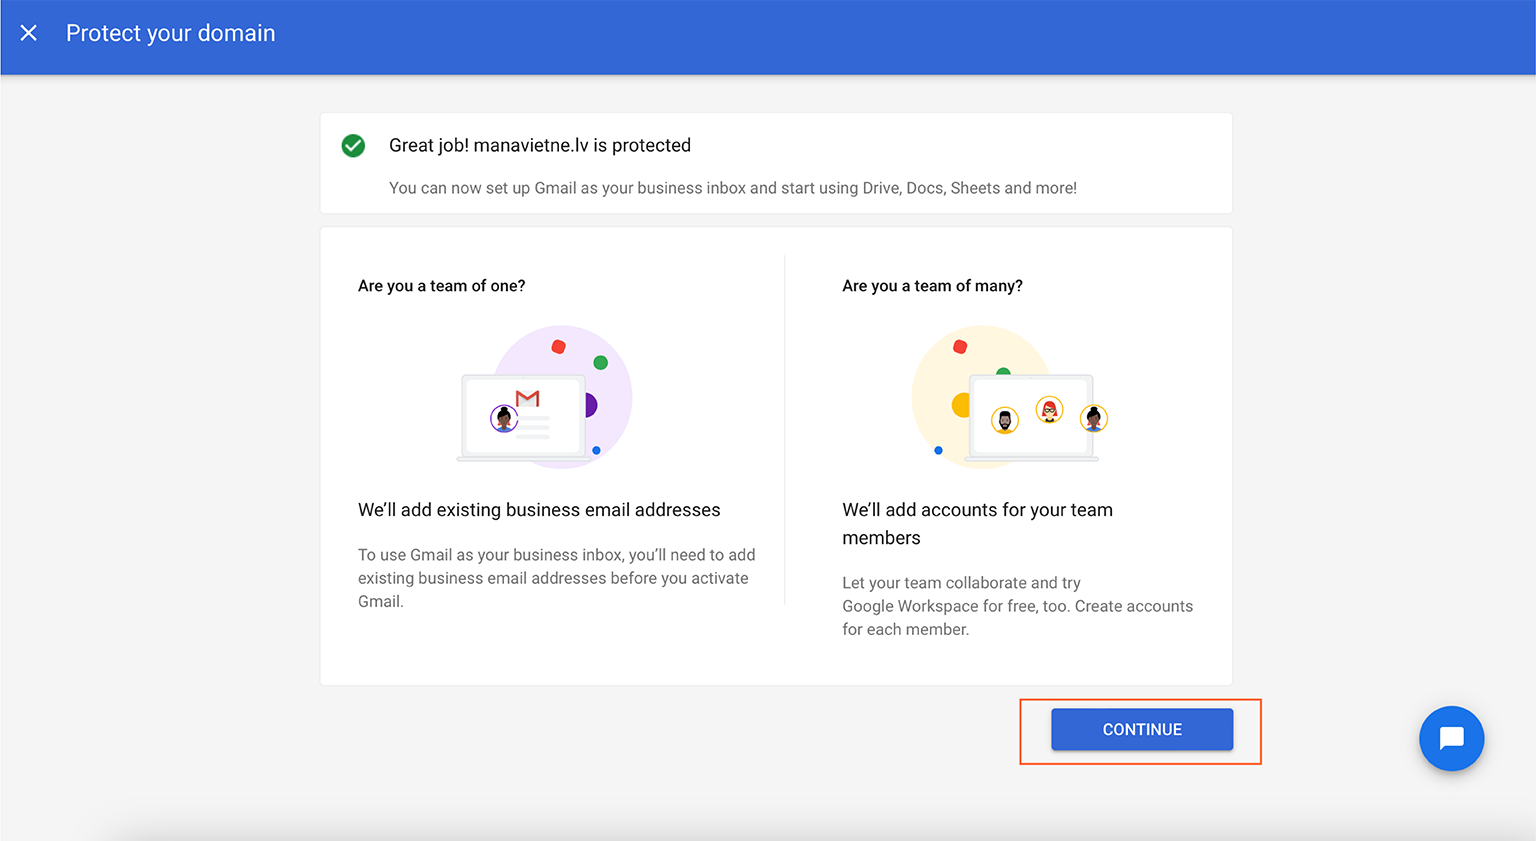Click the Gmail laptop illustration
Viewport: 1536px width, 841px height.
pyautogui.click(x=545, y=397)
